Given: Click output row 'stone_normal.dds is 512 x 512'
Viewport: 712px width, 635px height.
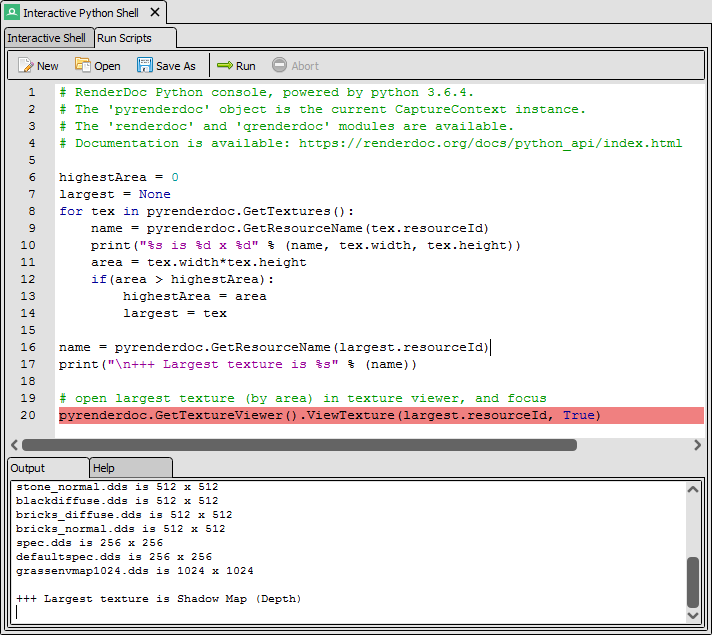Looking at the screenshot, I should pos(117,486).
